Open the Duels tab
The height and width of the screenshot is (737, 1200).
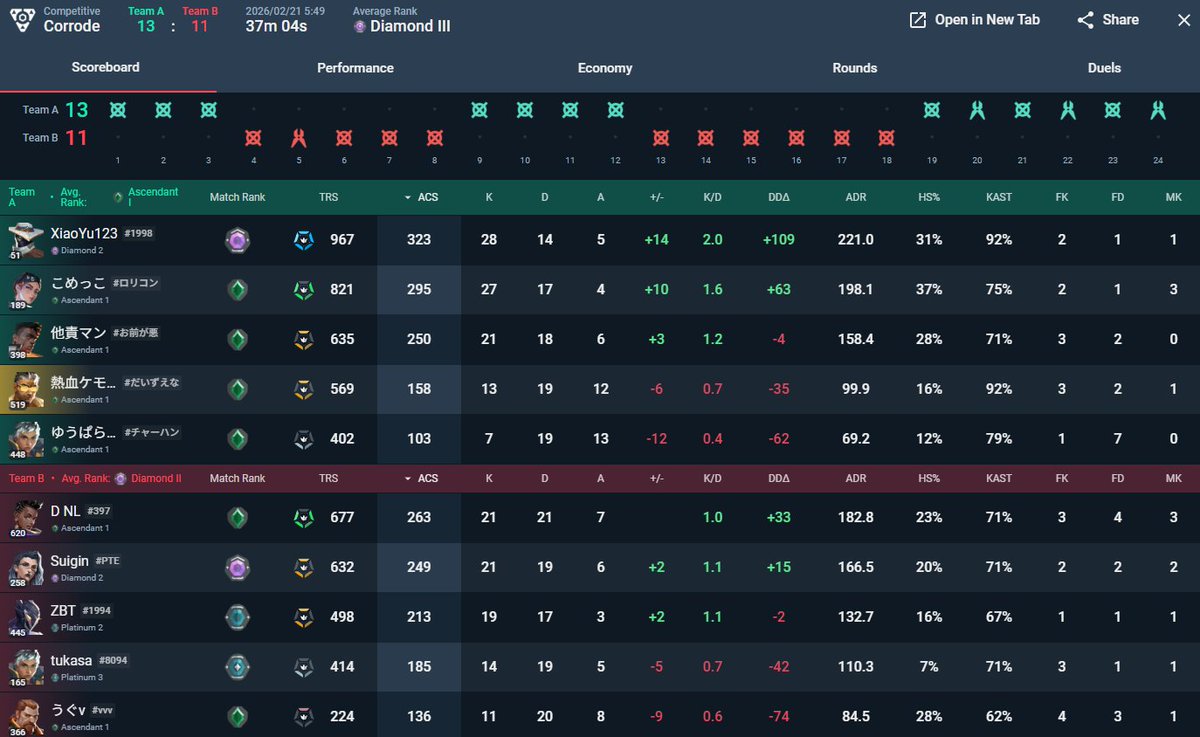click(x=1104, y=68)
